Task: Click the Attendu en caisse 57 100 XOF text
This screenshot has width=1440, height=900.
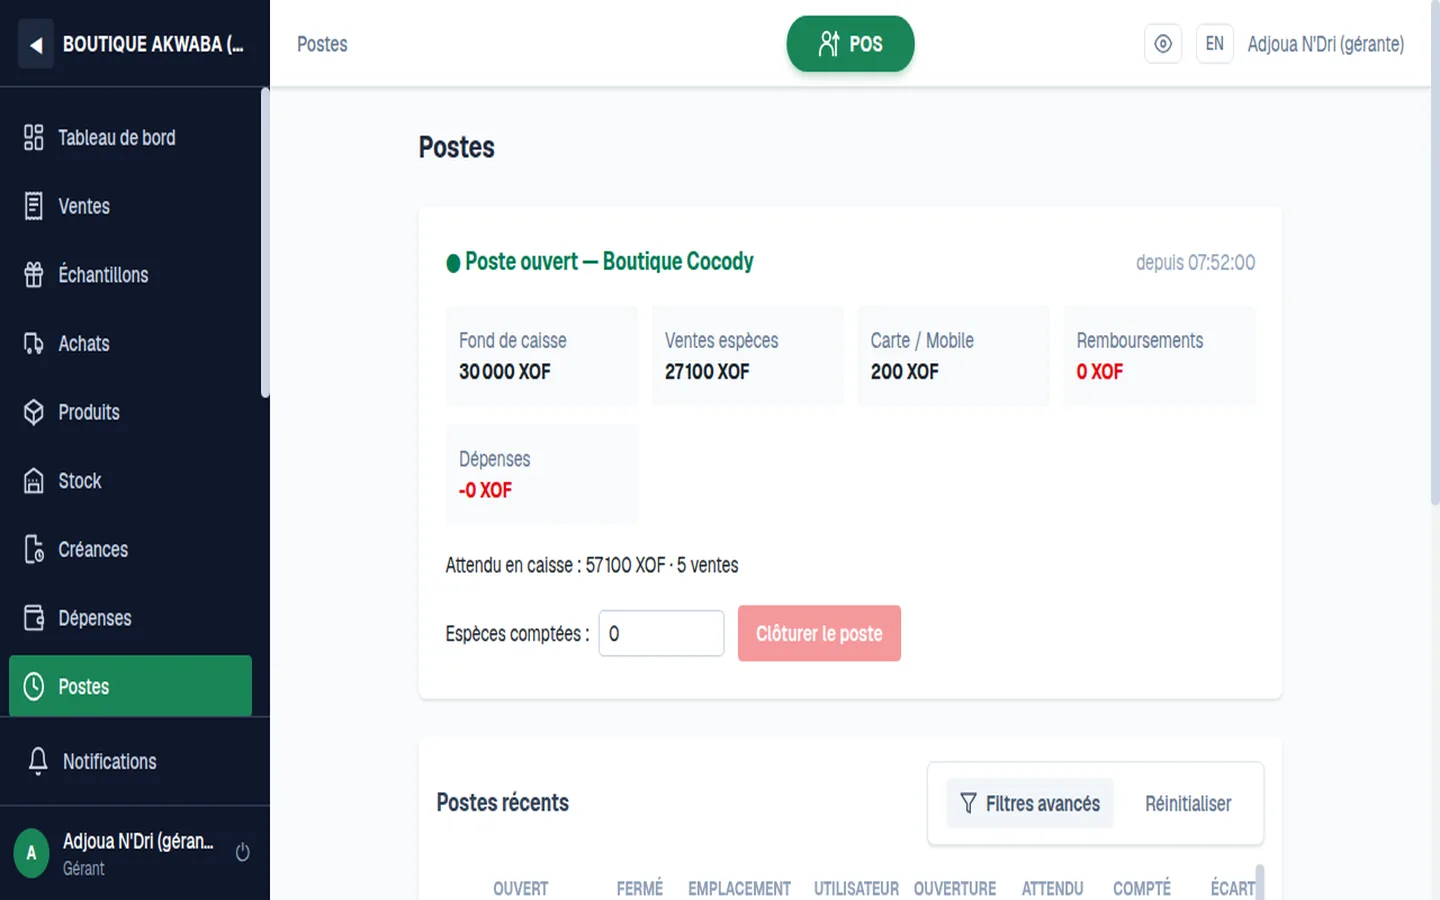Action: coord(592,565)
